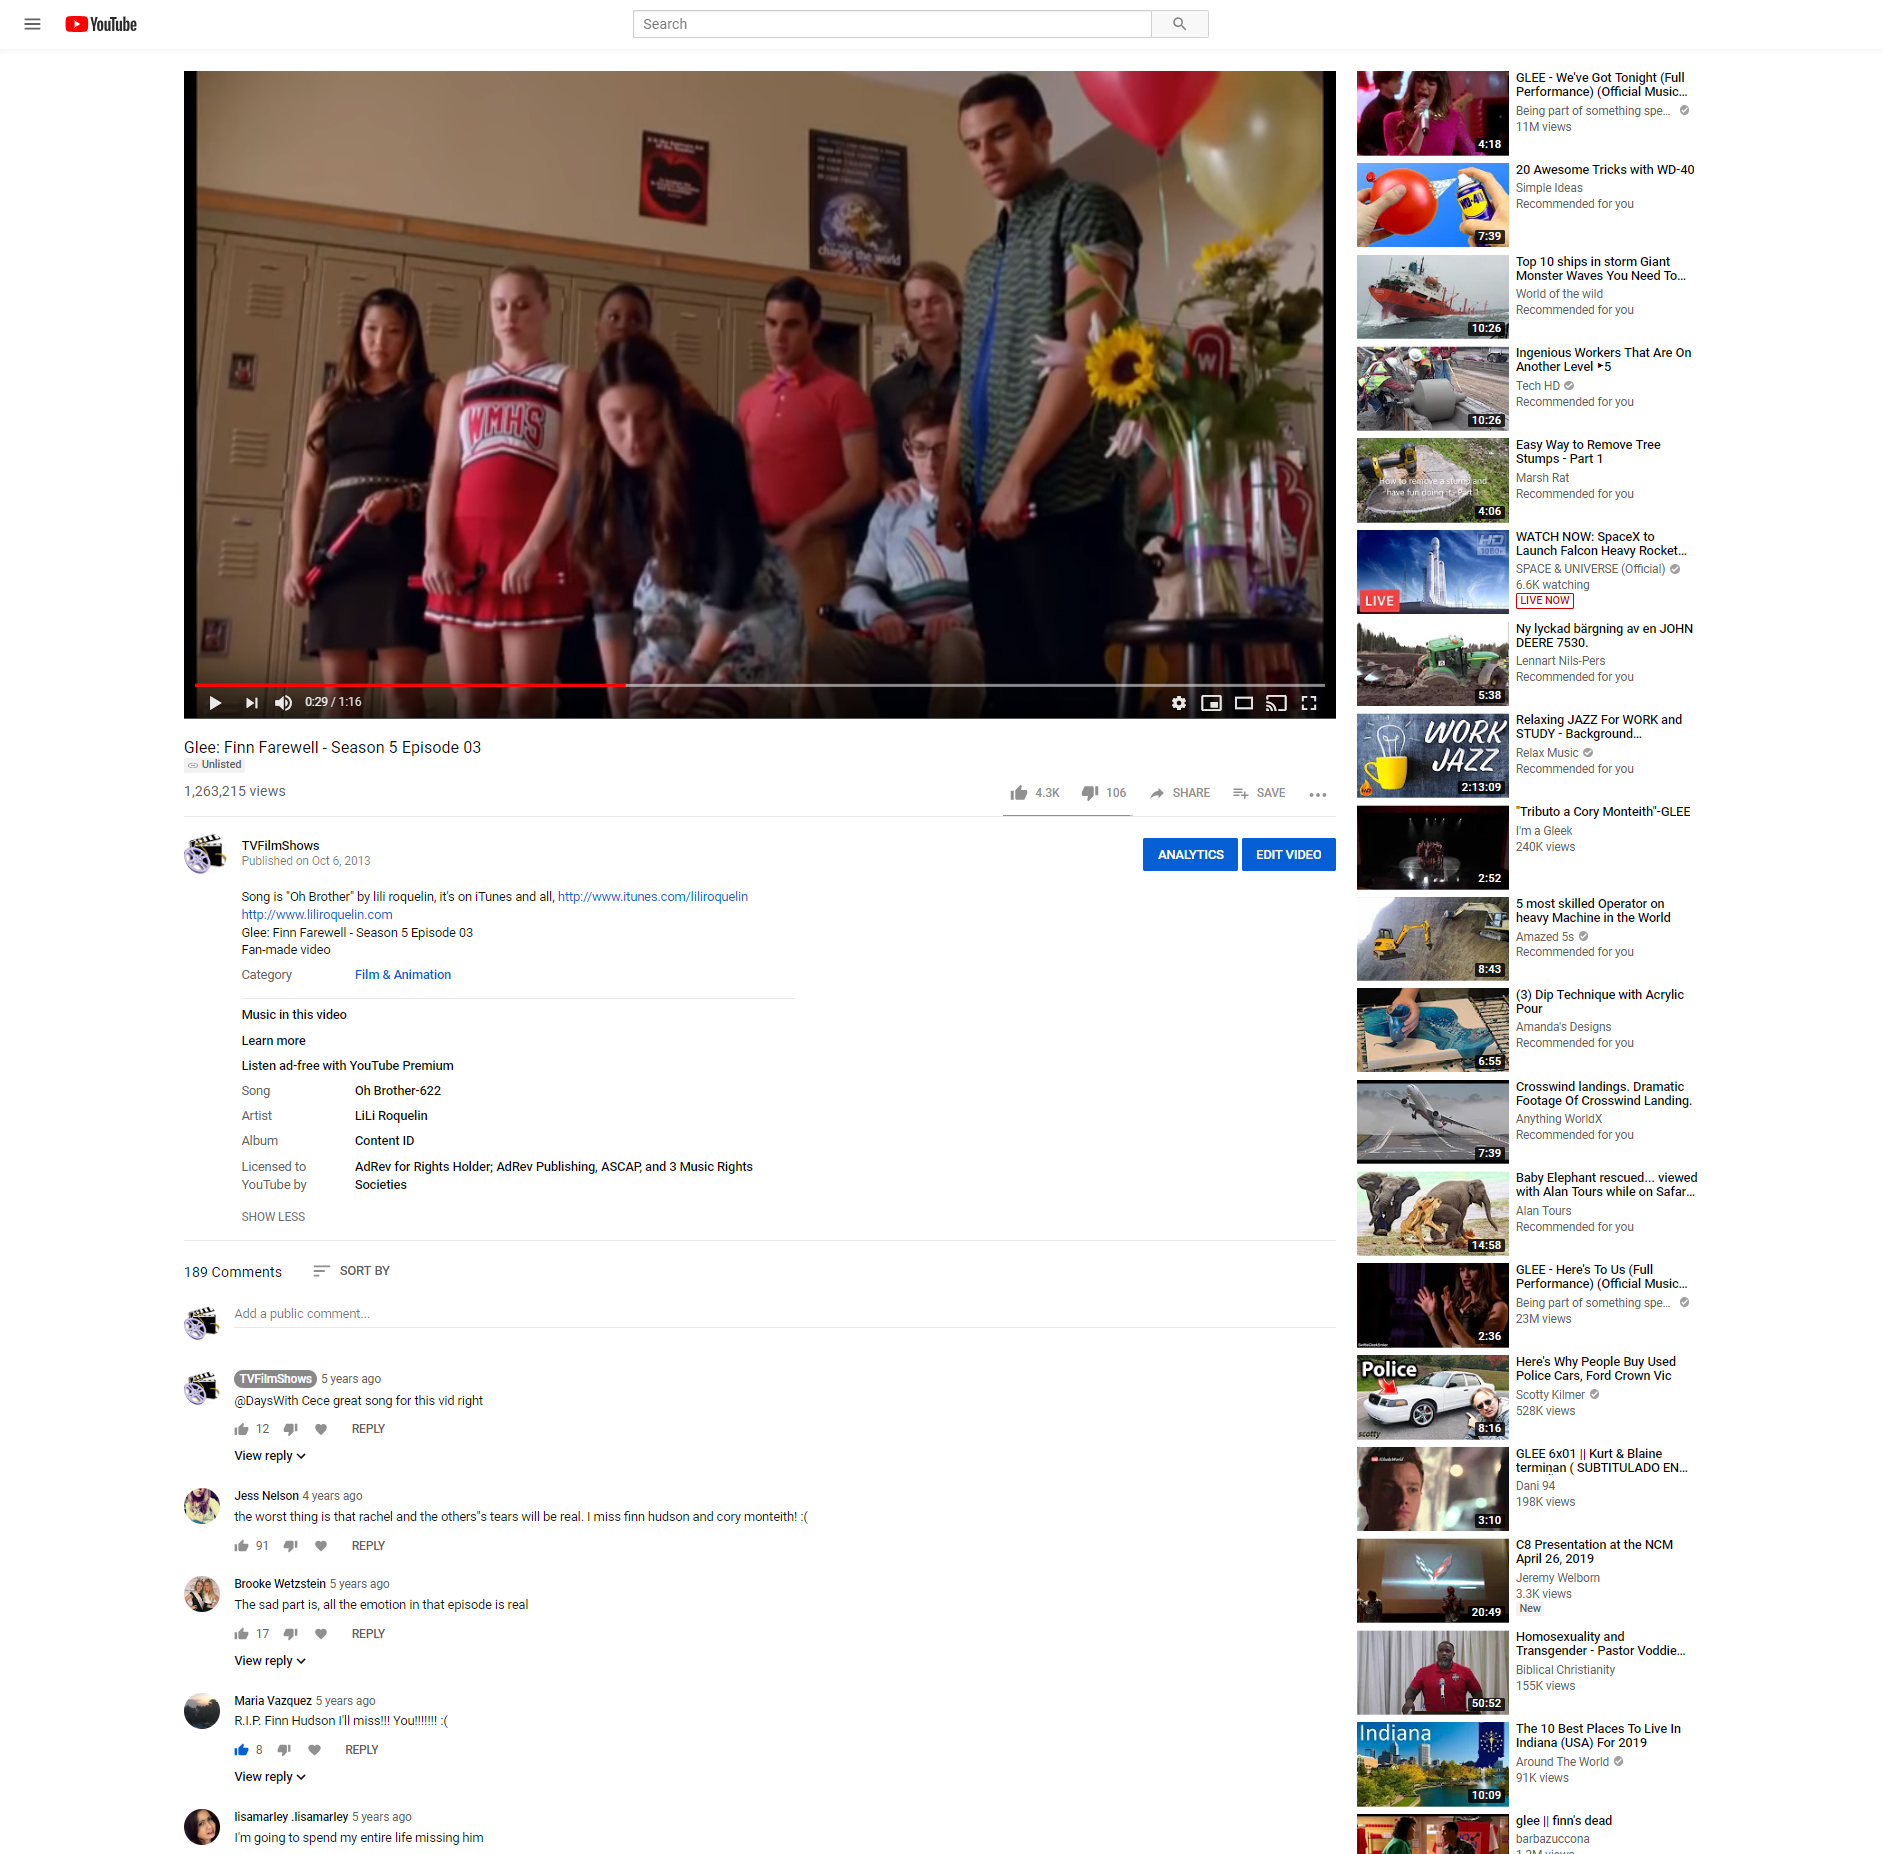Like TVFilmShows comment with 12 likes
The height and width of the screenshot is (1854, 1882).
click(x=241, y=1430)
